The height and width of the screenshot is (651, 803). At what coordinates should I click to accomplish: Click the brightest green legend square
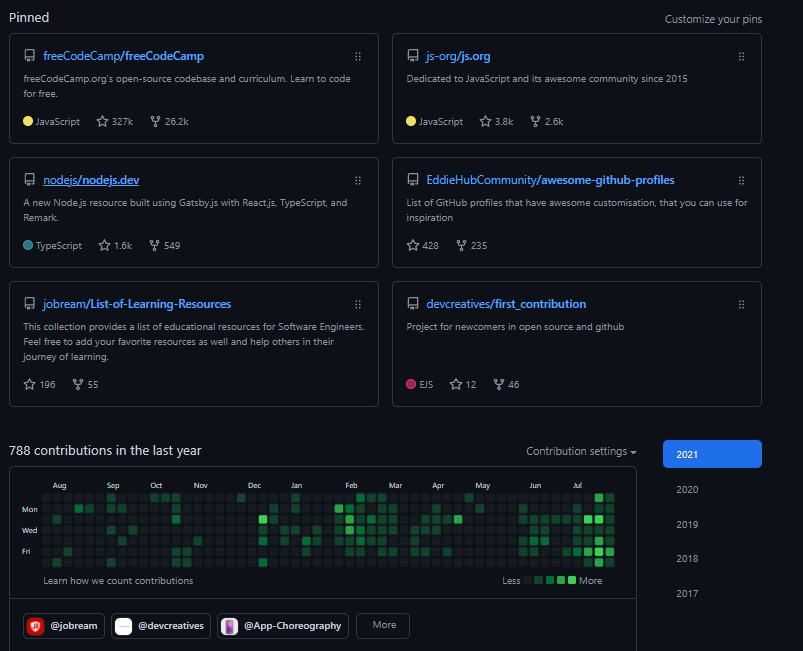572,580
